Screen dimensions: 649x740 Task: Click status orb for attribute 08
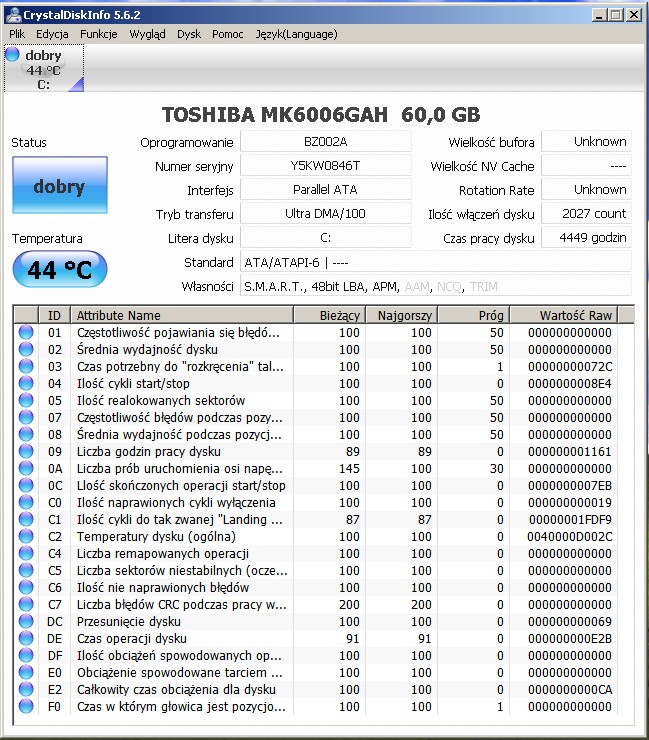click(x=26, y=434)
